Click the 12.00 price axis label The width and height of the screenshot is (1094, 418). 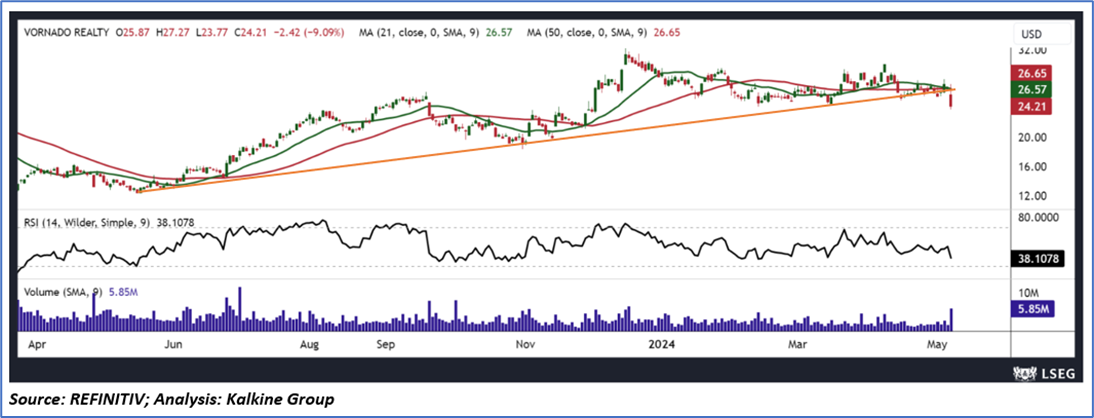click(x=1032, y=195)
